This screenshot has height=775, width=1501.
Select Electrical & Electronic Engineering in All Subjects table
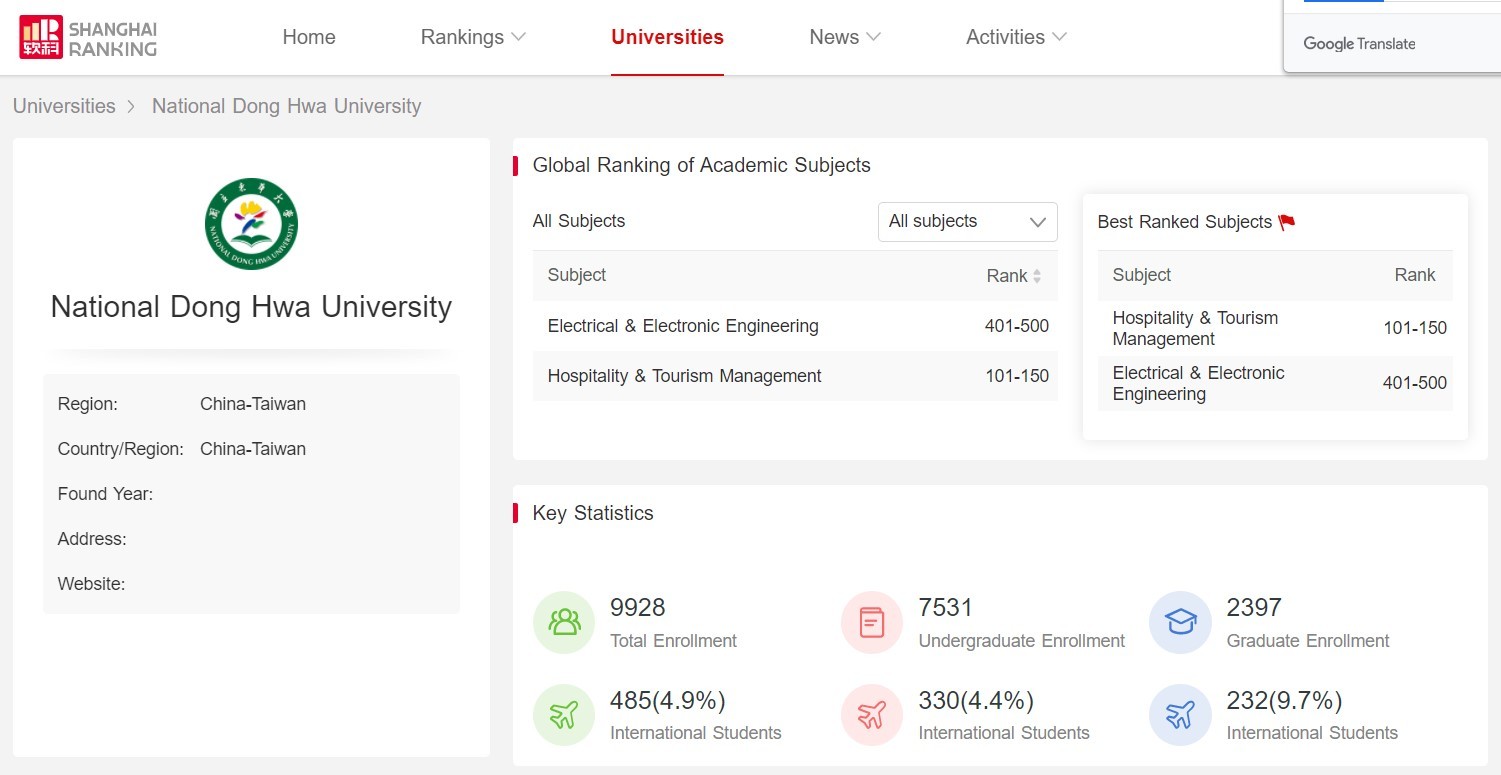[x=683, y=326]
